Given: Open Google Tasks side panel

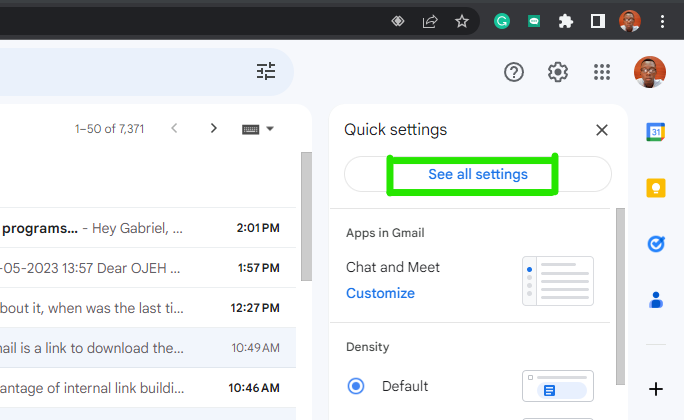Looking at the screenshot, I should pos(656,244).
